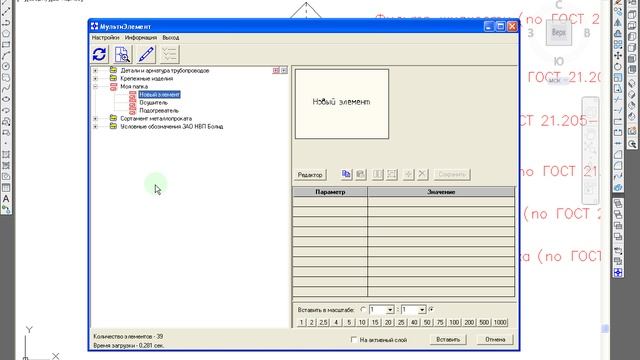Click the Редактор button
This screenshot has width=640, height=360.
click(x=310, y=175)
